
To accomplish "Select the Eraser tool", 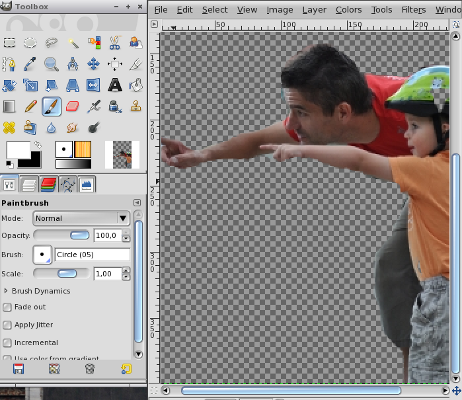I will 73,106.
